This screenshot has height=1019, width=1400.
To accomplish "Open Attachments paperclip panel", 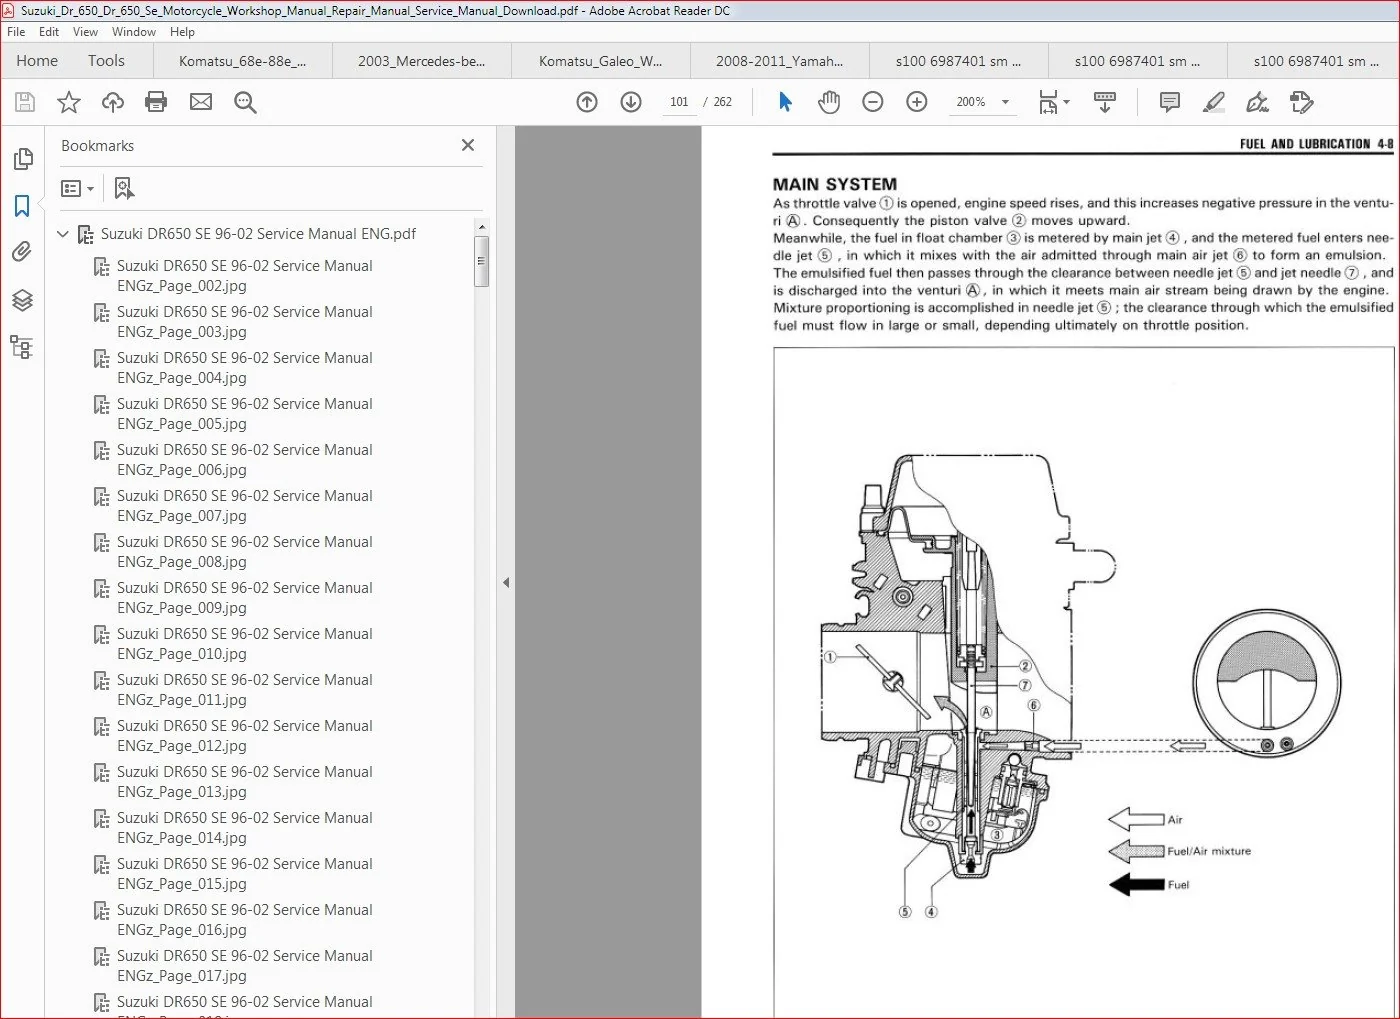I will pyautogui.click(x=22, y=253).
